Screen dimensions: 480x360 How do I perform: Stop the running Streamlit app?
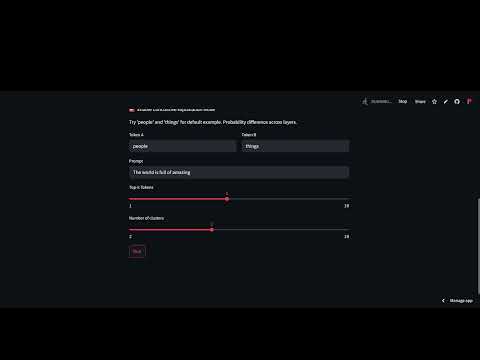tap(403, 101)
